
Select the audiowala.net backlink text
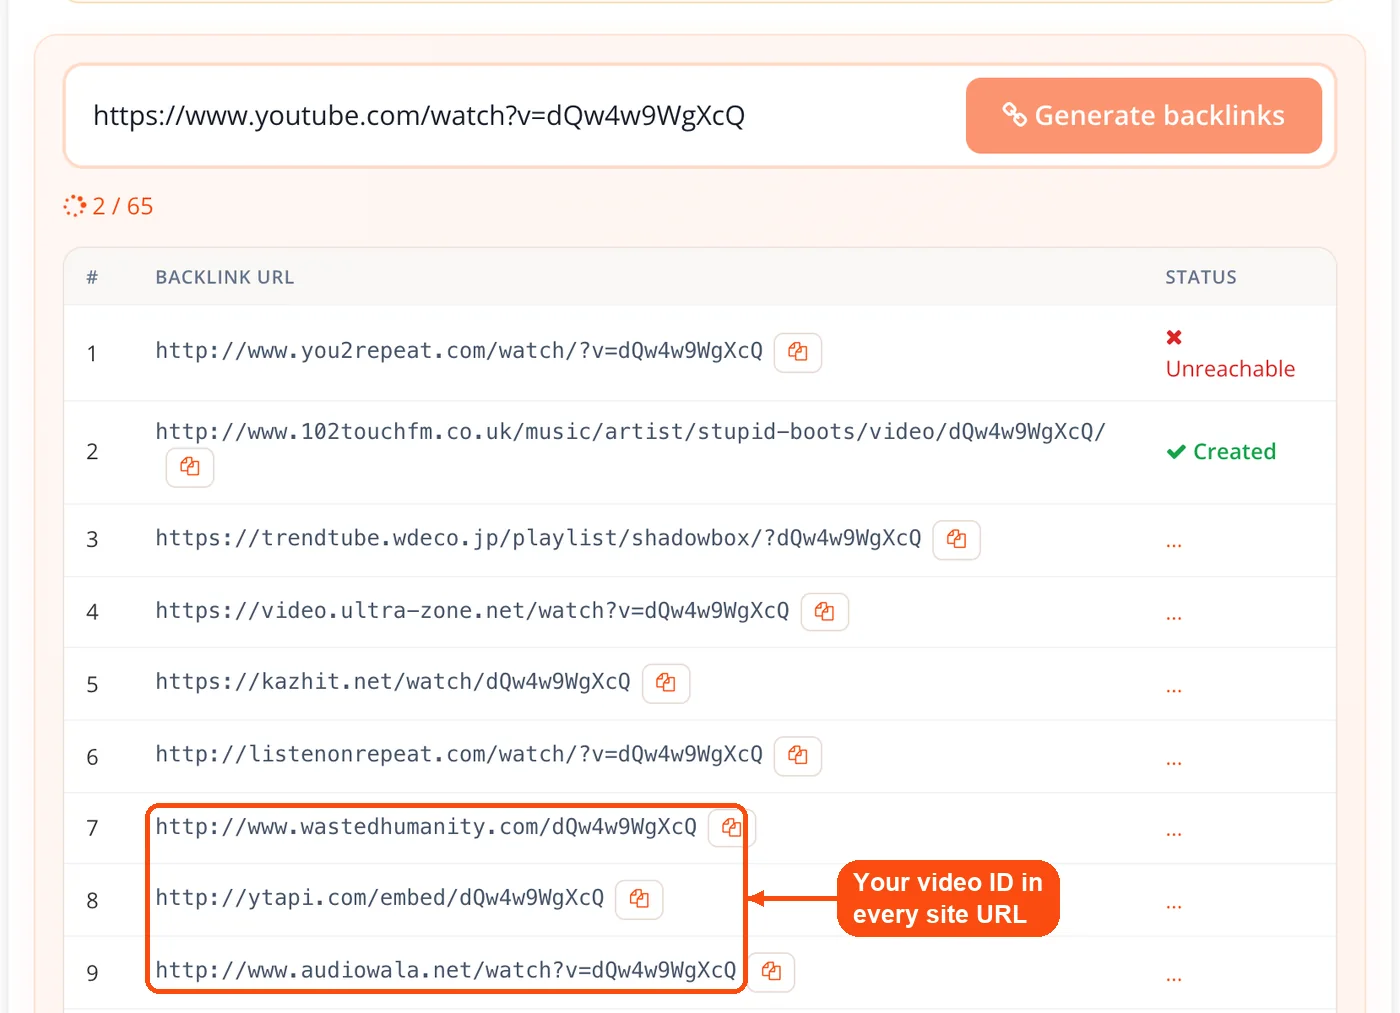(x=446, y=970)
